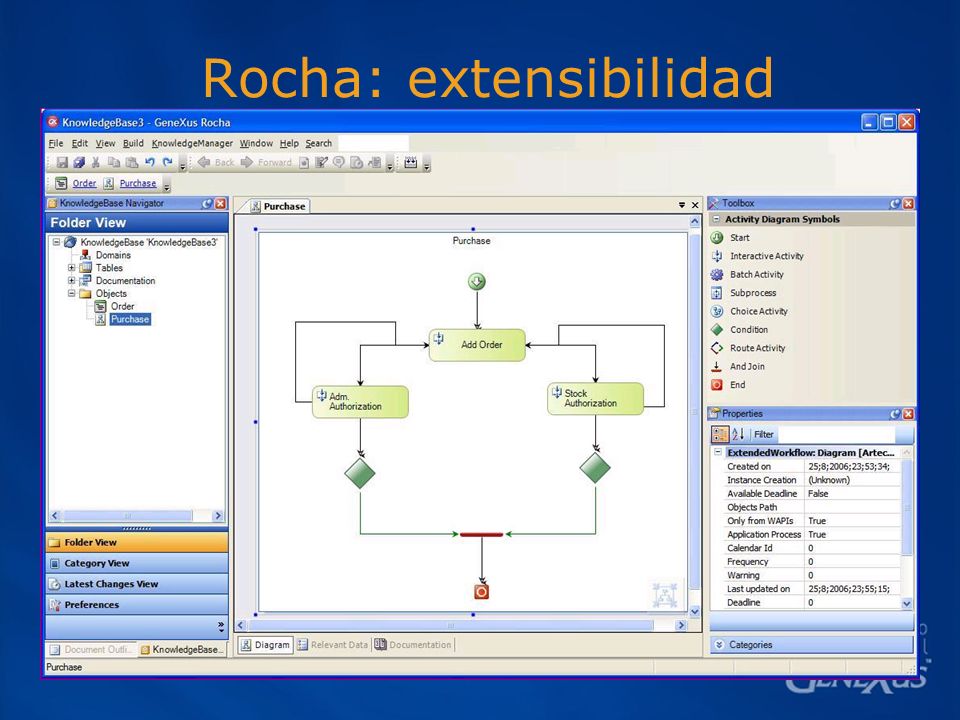This screenshot has width=960, height=720.
Task: Click the left green condition diamond
Action: [360, 473]
